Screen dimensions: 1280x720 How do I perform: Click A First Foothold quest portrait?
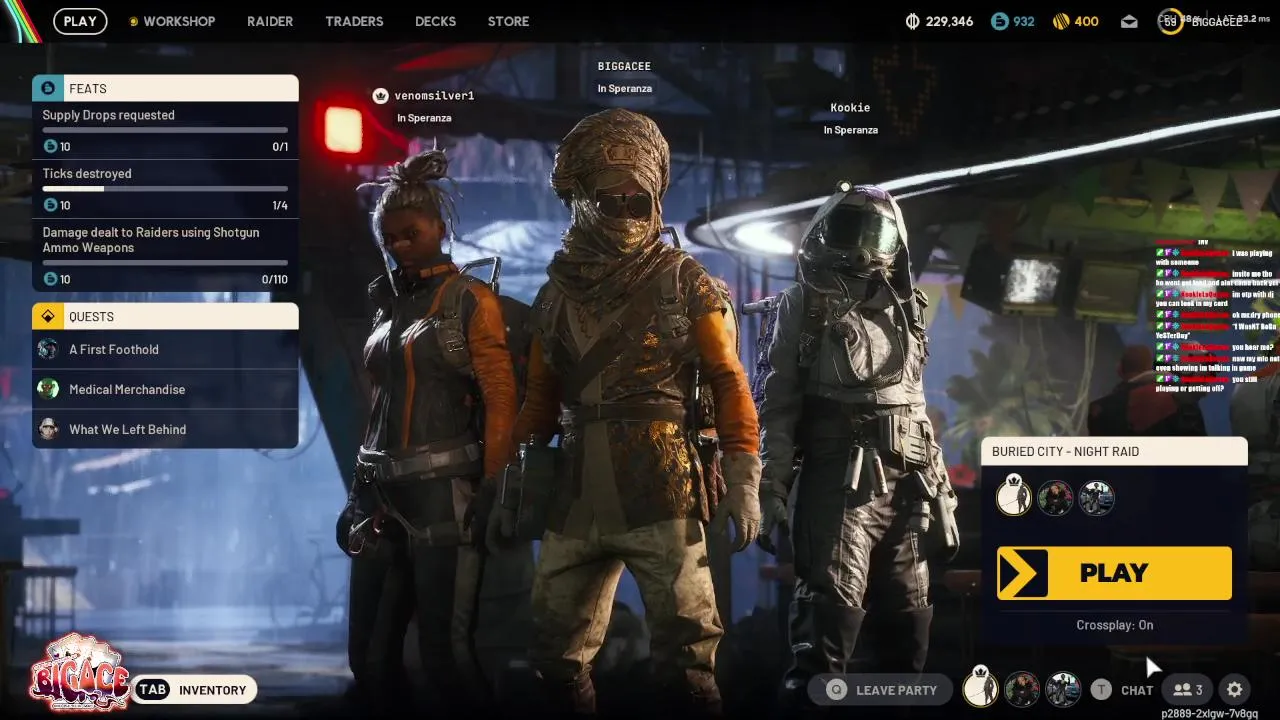point(48,349)
